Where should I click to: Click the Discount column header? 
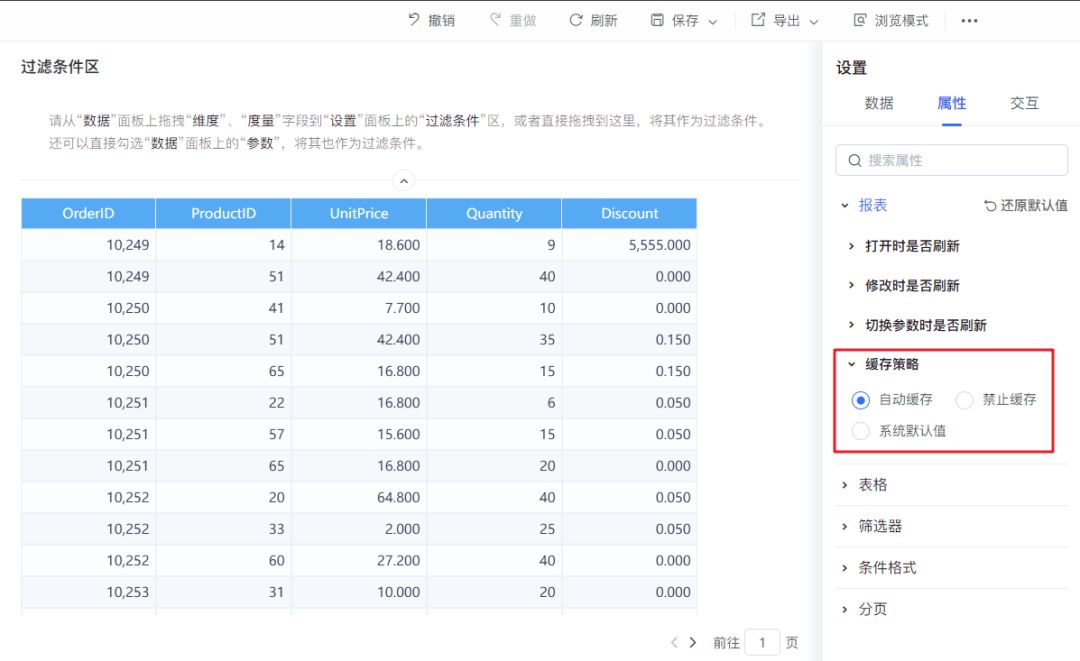coord(630,213)
